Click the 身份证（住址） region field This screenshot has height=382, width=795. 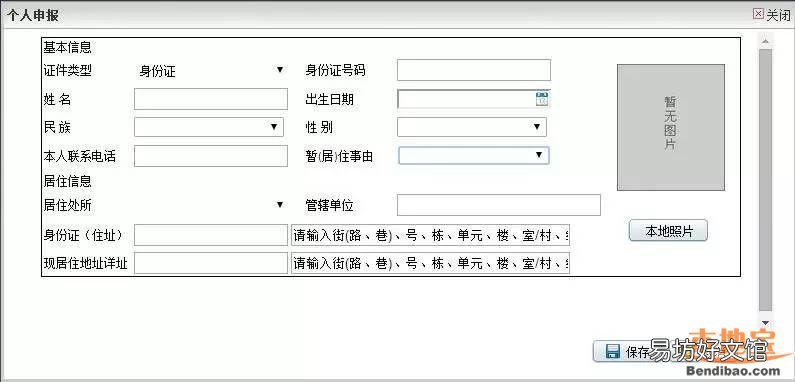pyautogui.click(x=211, y=235)
